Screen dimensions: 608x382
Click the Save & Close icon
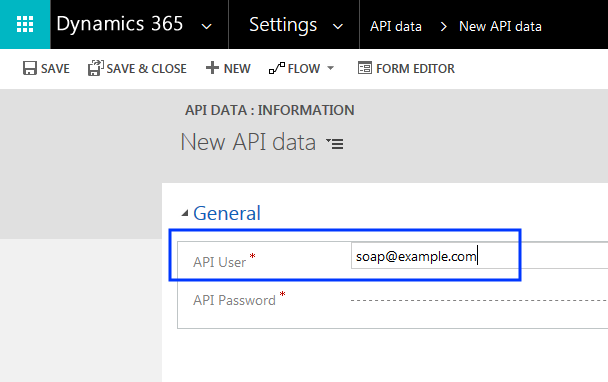click(x=95, y=68)
